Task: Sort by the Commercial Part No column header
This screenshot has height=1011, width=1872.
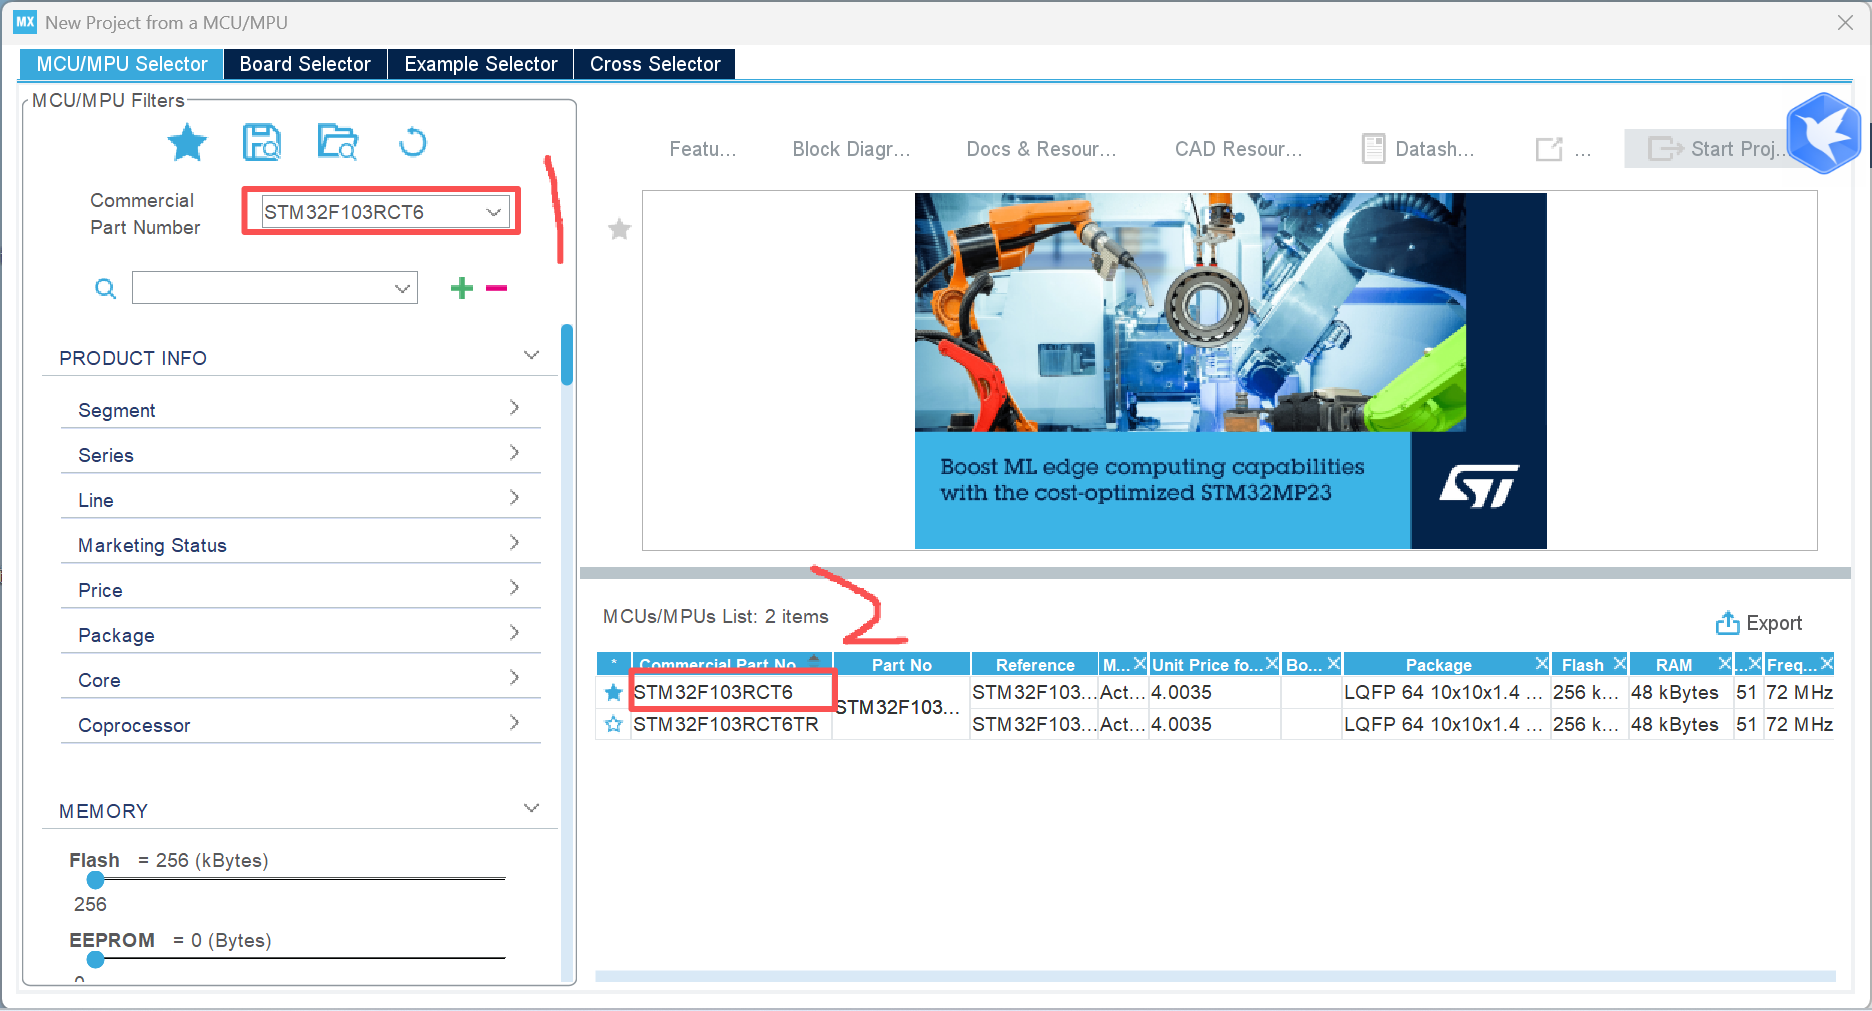Action: click(x=733, y=664)
